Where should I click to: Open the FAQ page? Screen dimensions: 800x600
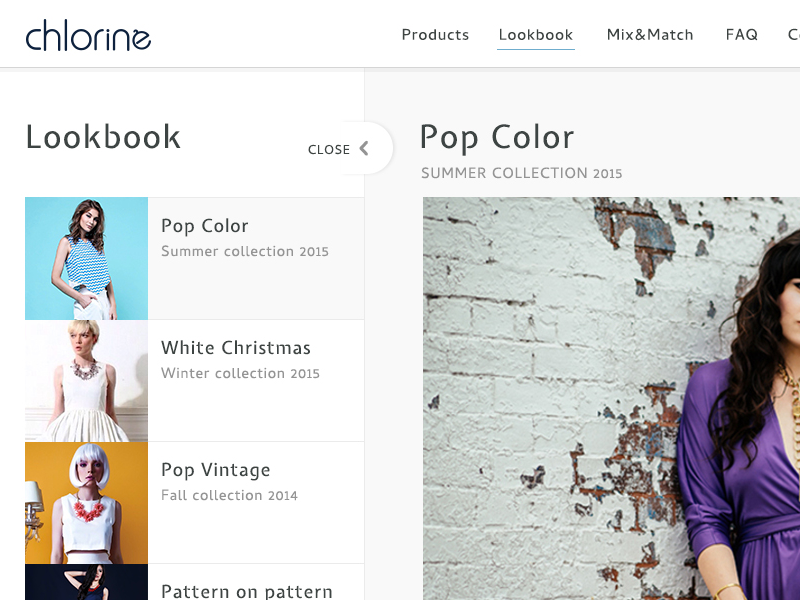[x=742, y=35]
